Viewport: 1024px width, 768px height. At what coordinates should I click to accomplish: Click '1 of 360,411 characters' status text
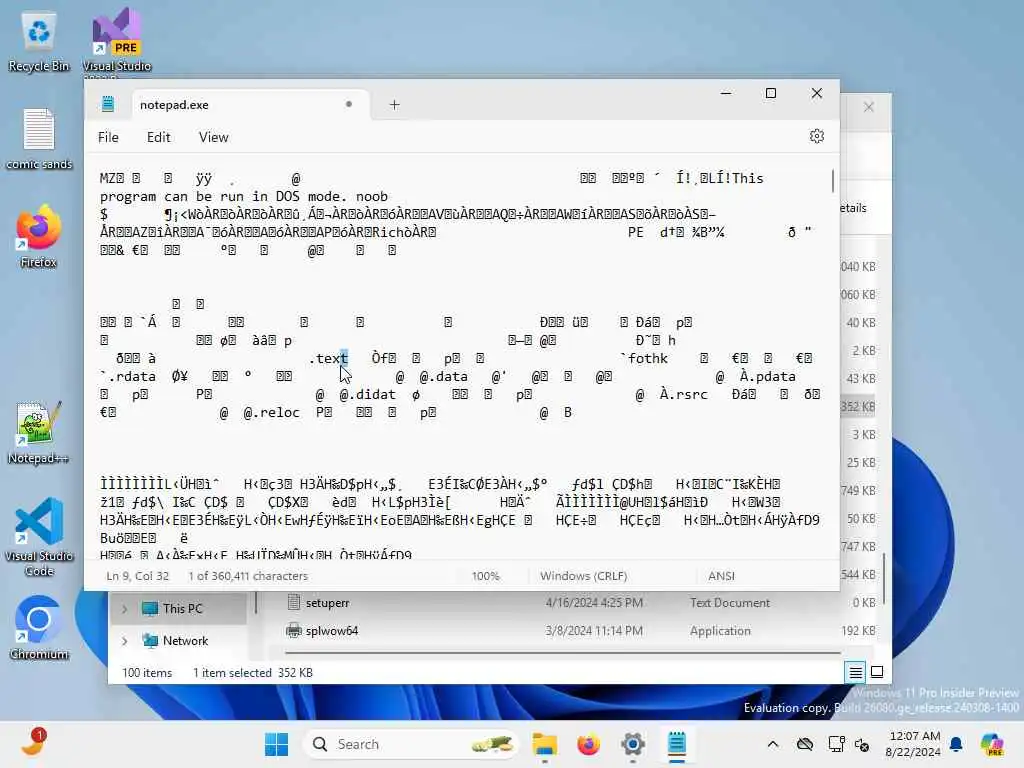[248, 576]
